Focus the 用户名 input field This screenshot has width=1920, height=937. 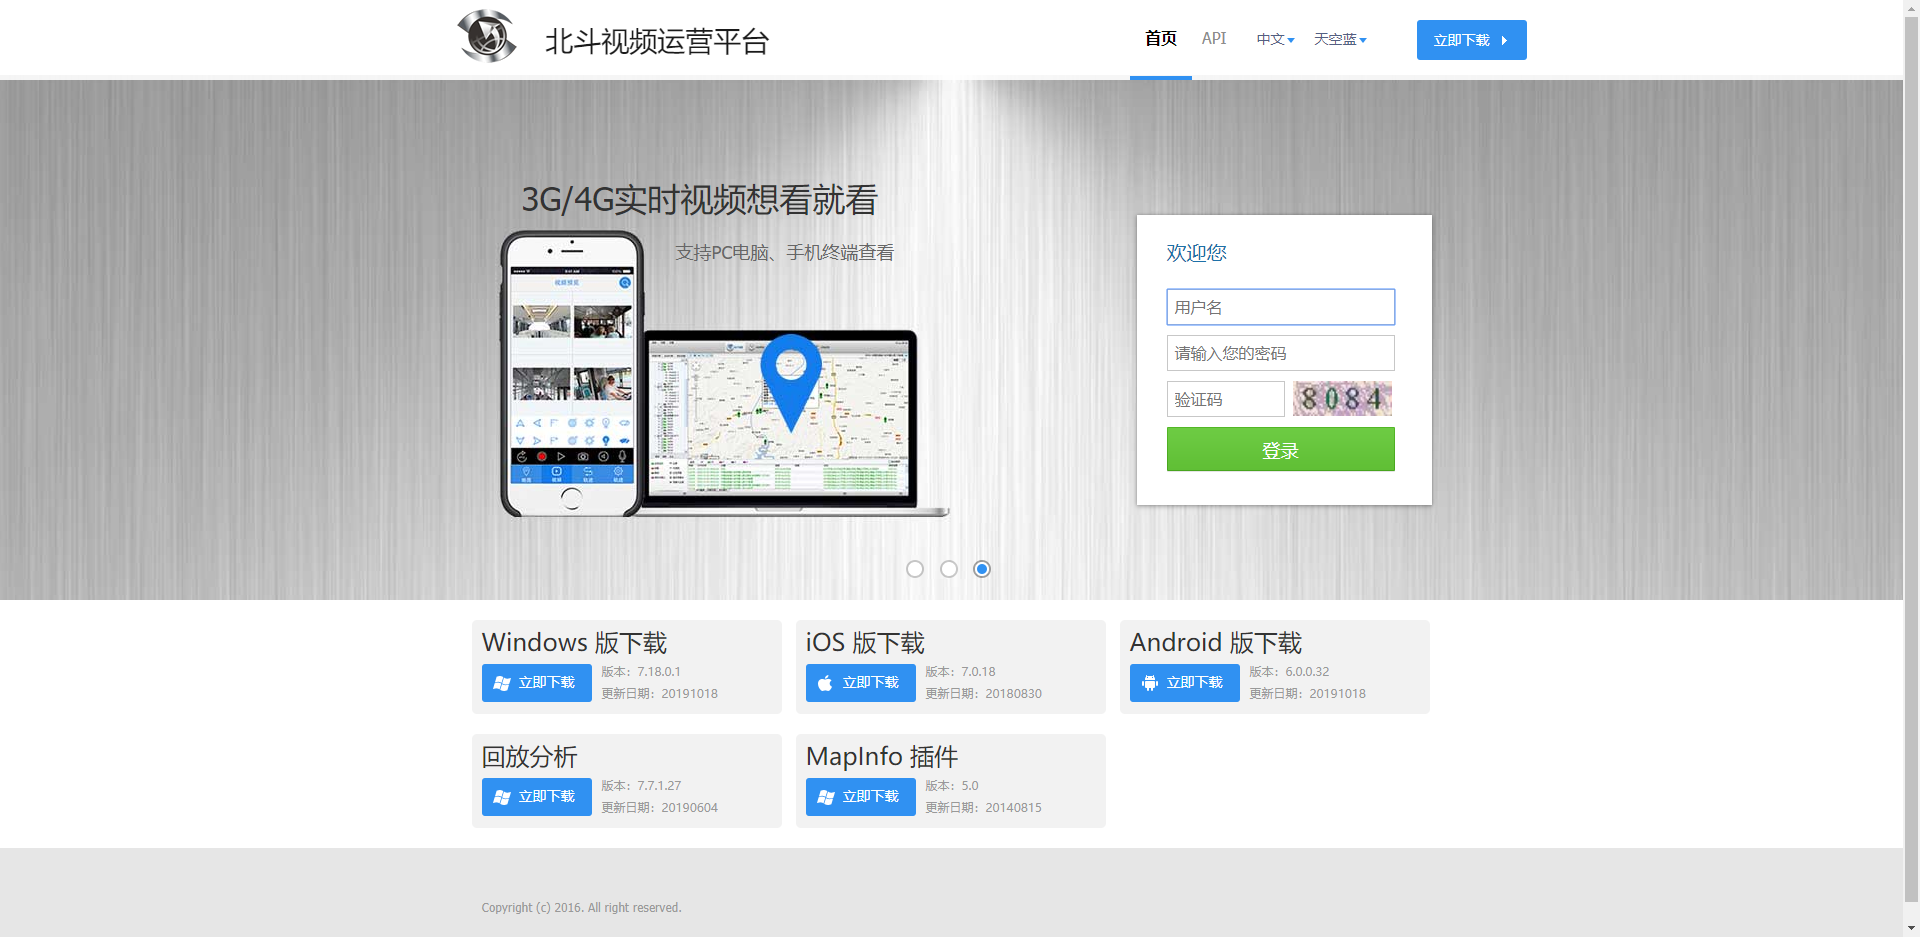pyautogui.click(x=1280, y=307)
